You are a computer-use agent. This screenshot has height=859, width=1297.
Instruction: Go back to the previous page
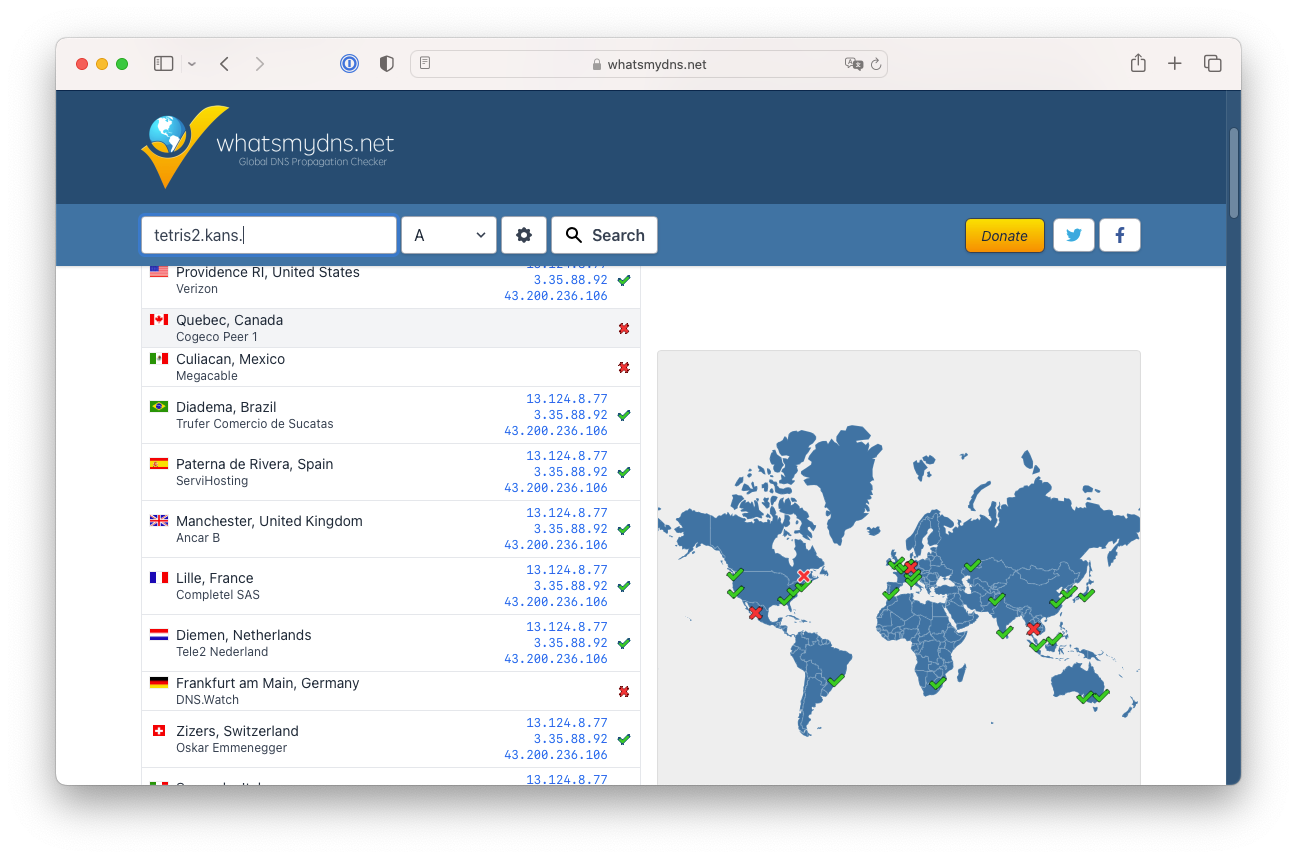[x=224, y=64]
